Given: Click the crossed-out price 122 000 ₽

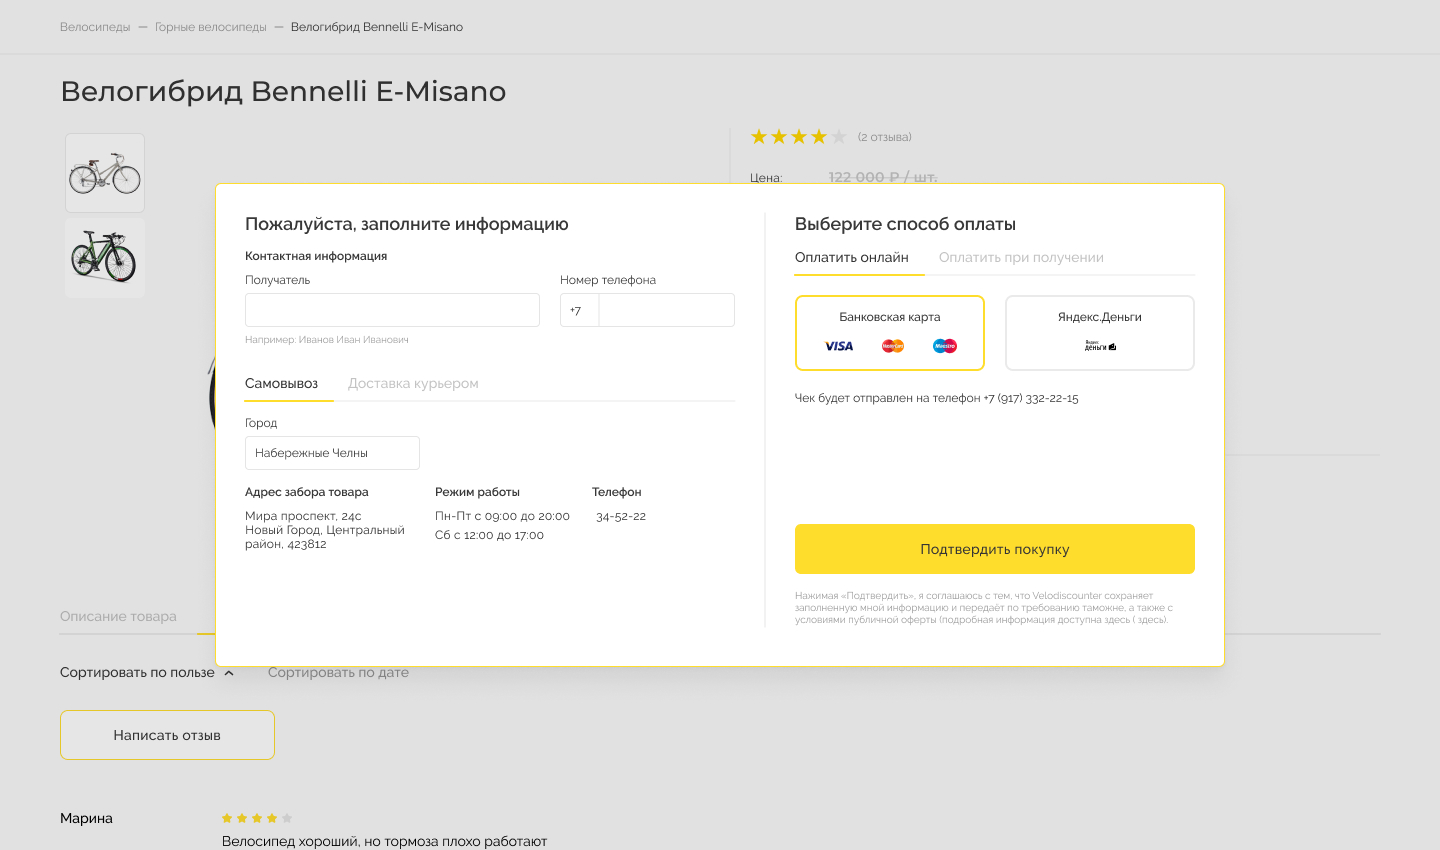Looking at the screenshot, I should pyautogui.click(x=883, y=177).
